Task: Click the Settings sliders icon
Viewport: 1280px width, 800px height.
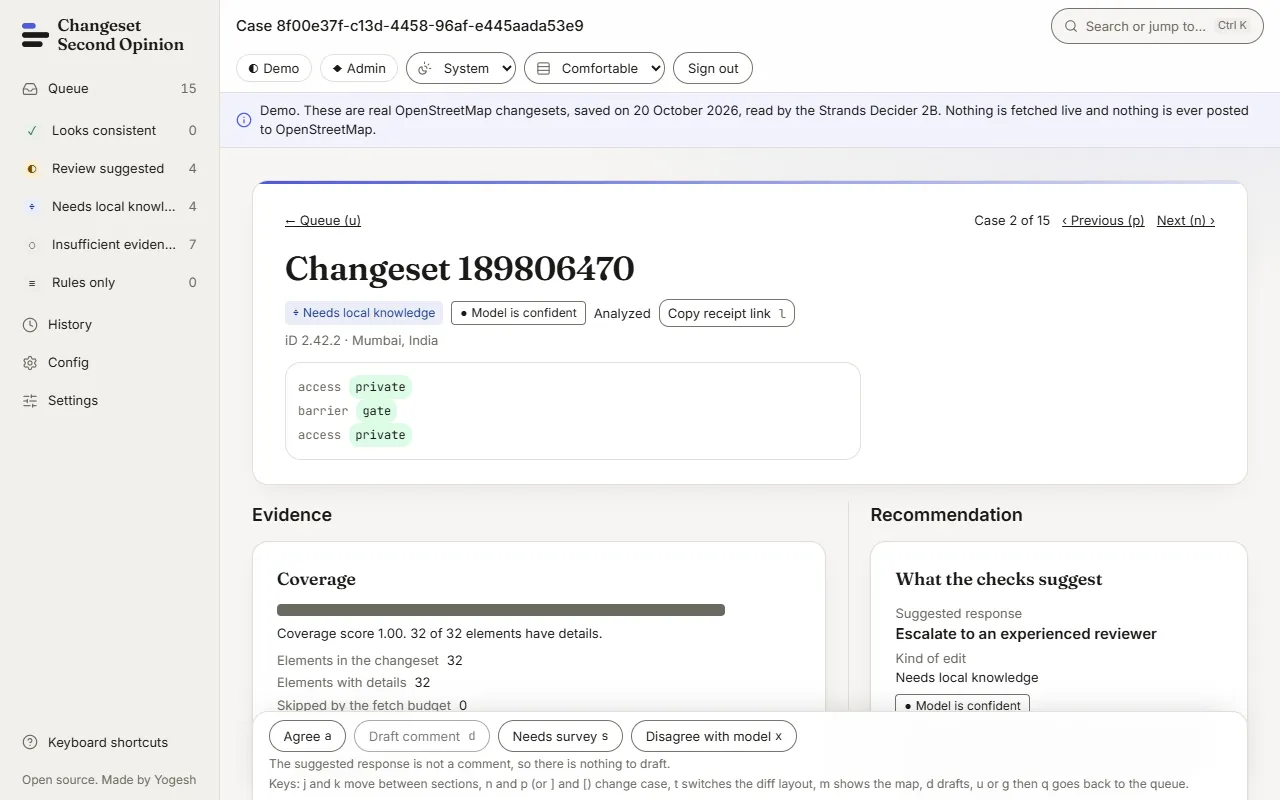Action: coord(30,400)
